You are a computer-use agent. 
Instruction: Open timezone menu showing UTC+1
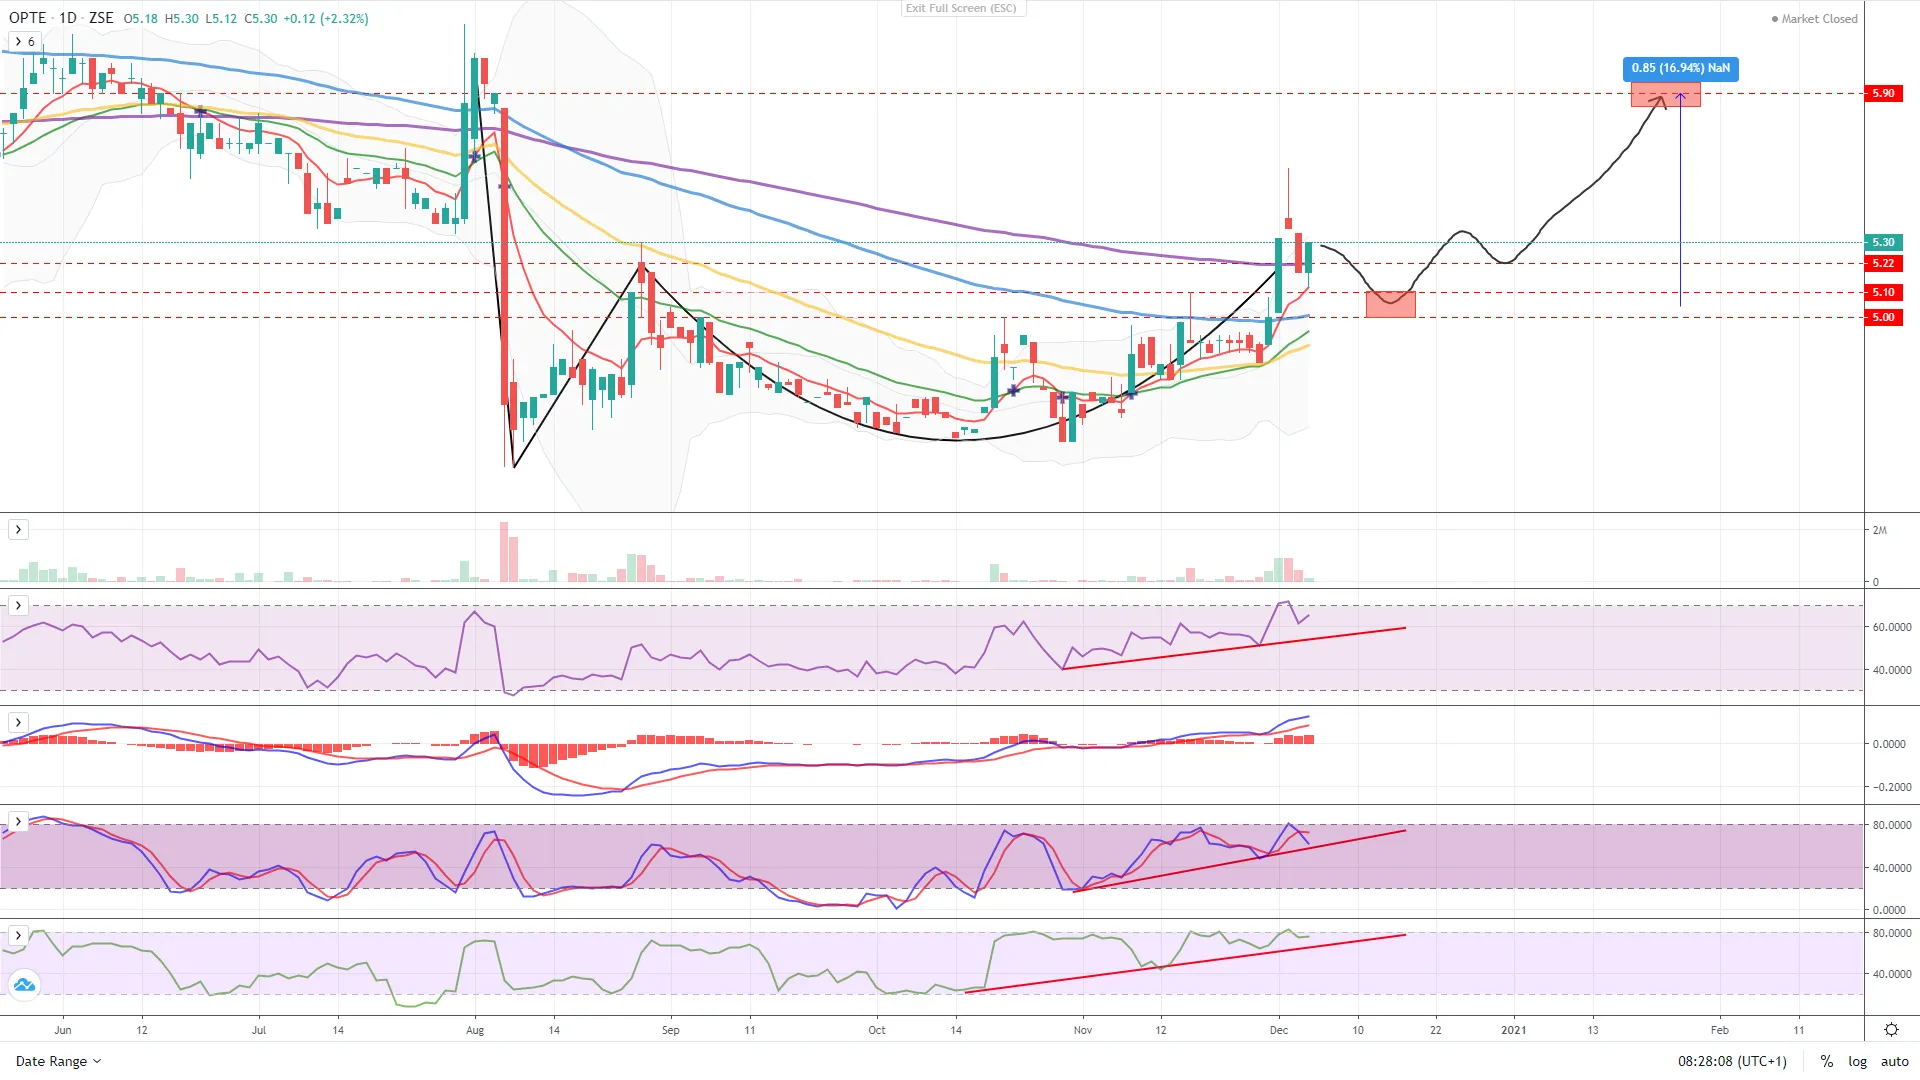(x=1732, y=1061)
